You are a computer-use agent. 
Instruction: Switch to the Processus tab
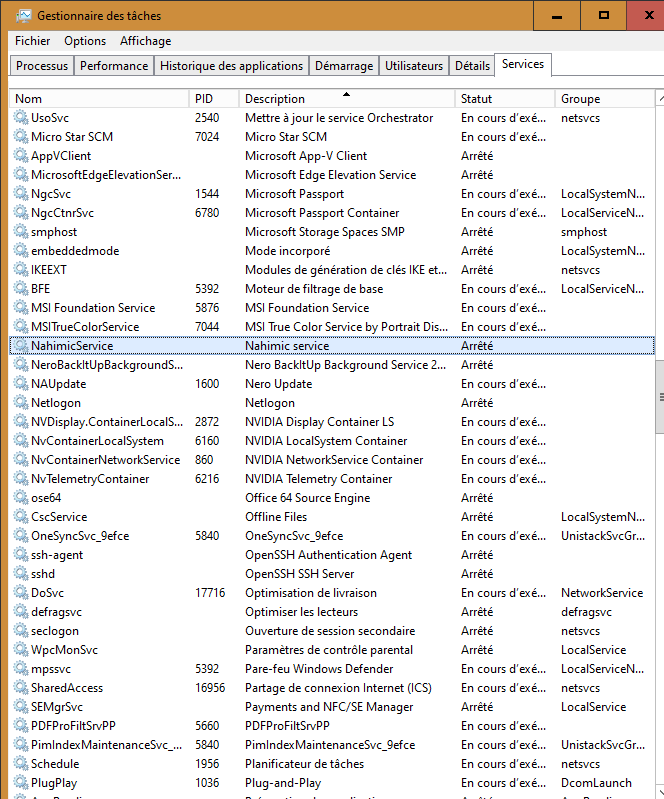coord(42,66)
